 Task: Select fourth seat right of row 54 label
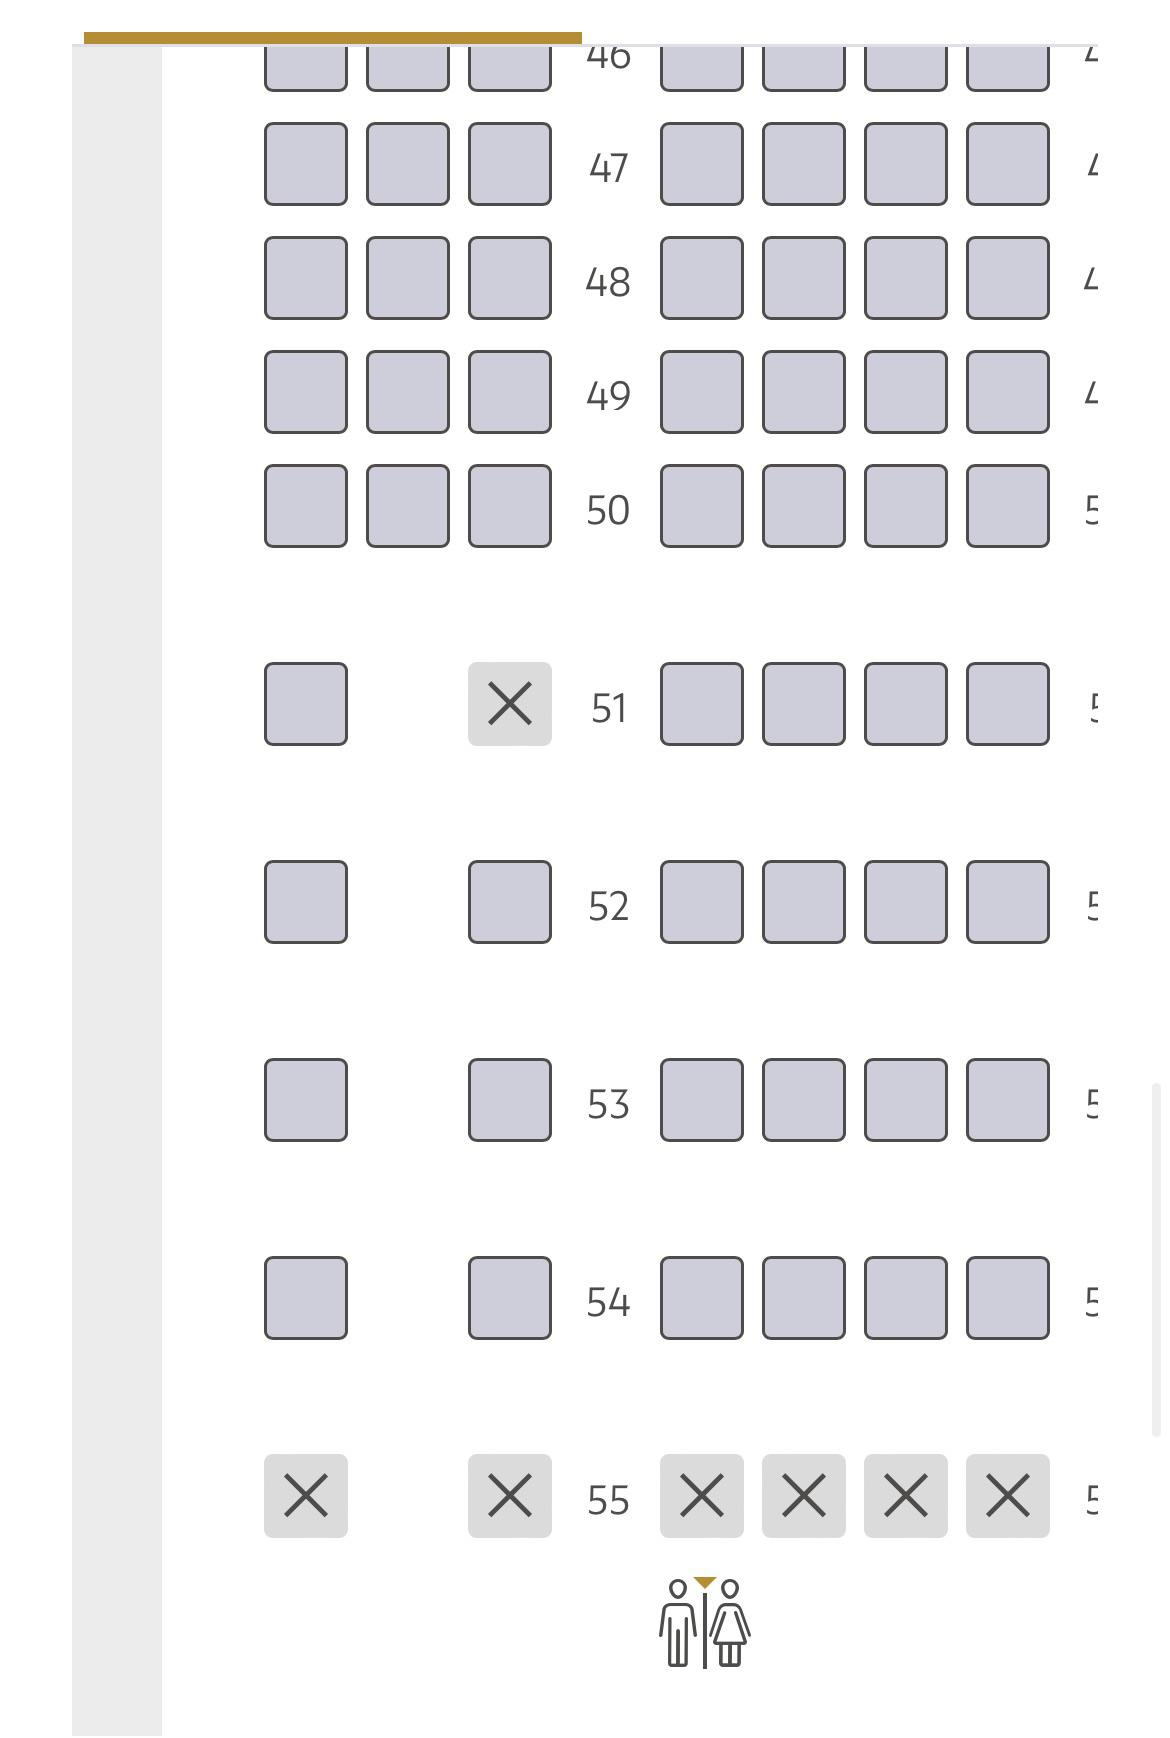[x=1007, y=1298]
